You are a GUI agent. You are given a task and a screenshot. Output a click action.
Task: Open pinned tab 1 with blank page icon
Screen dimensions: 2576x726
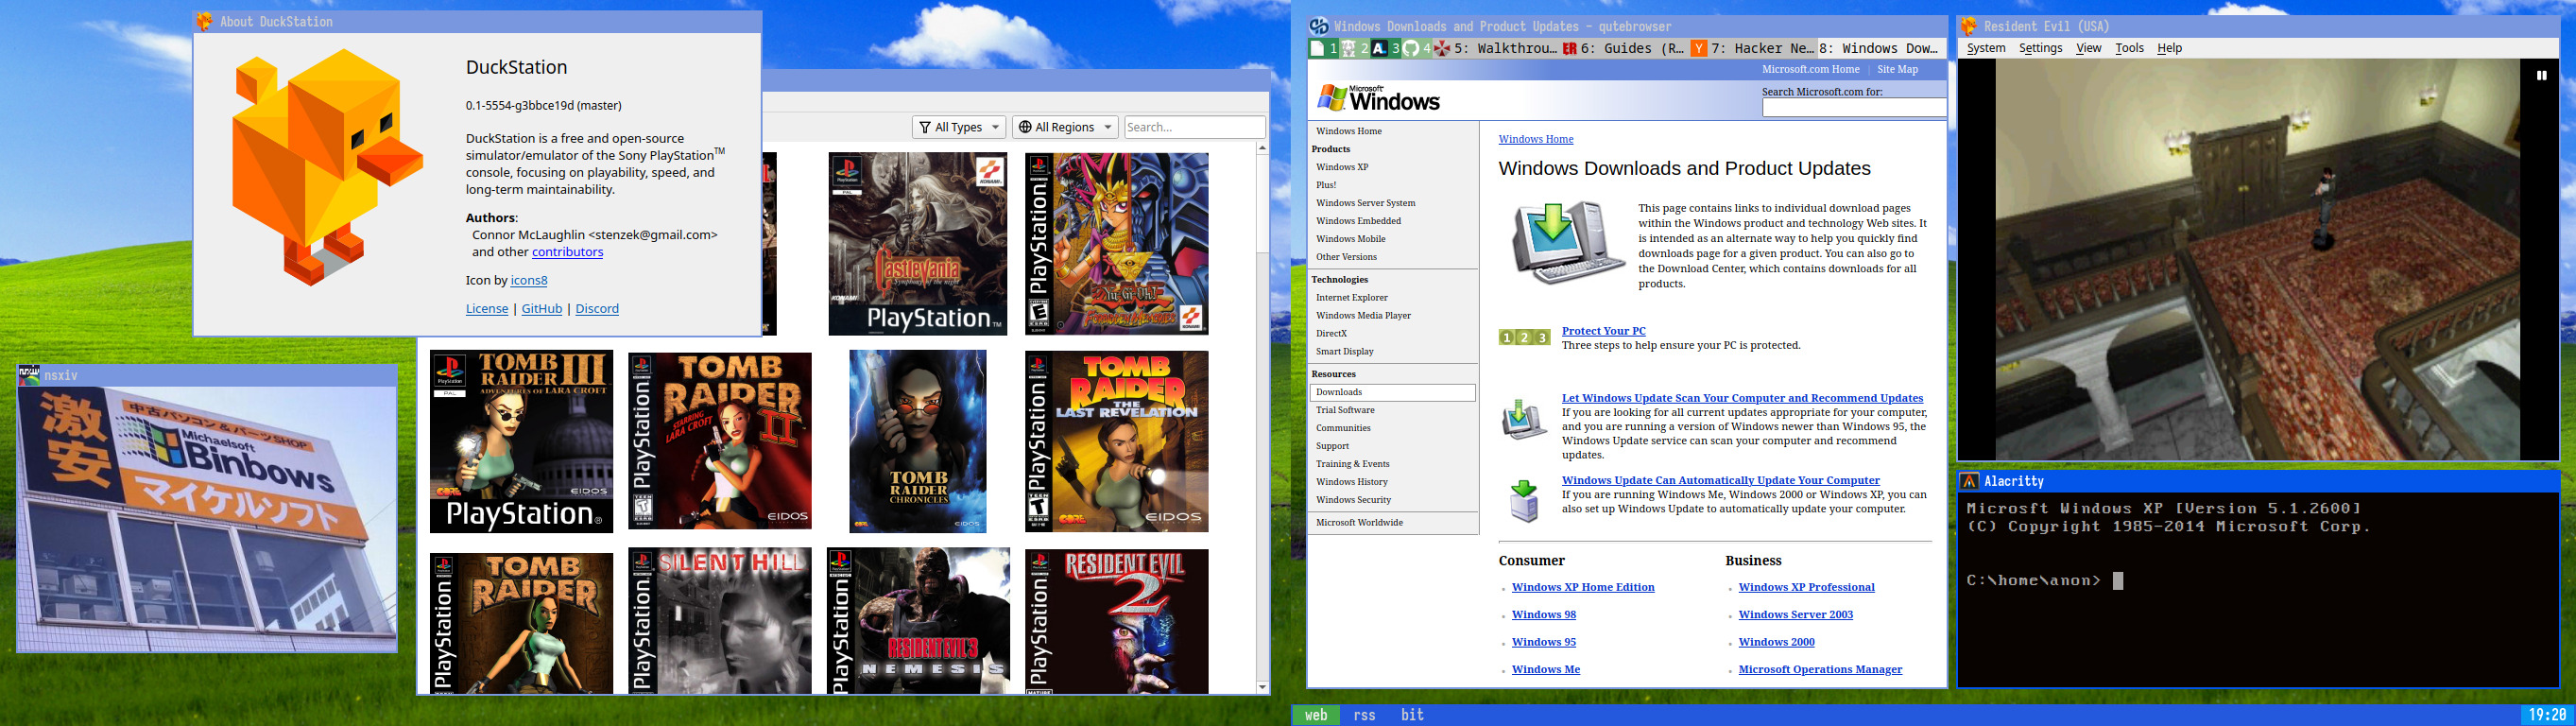click(x=1324, y=48)
